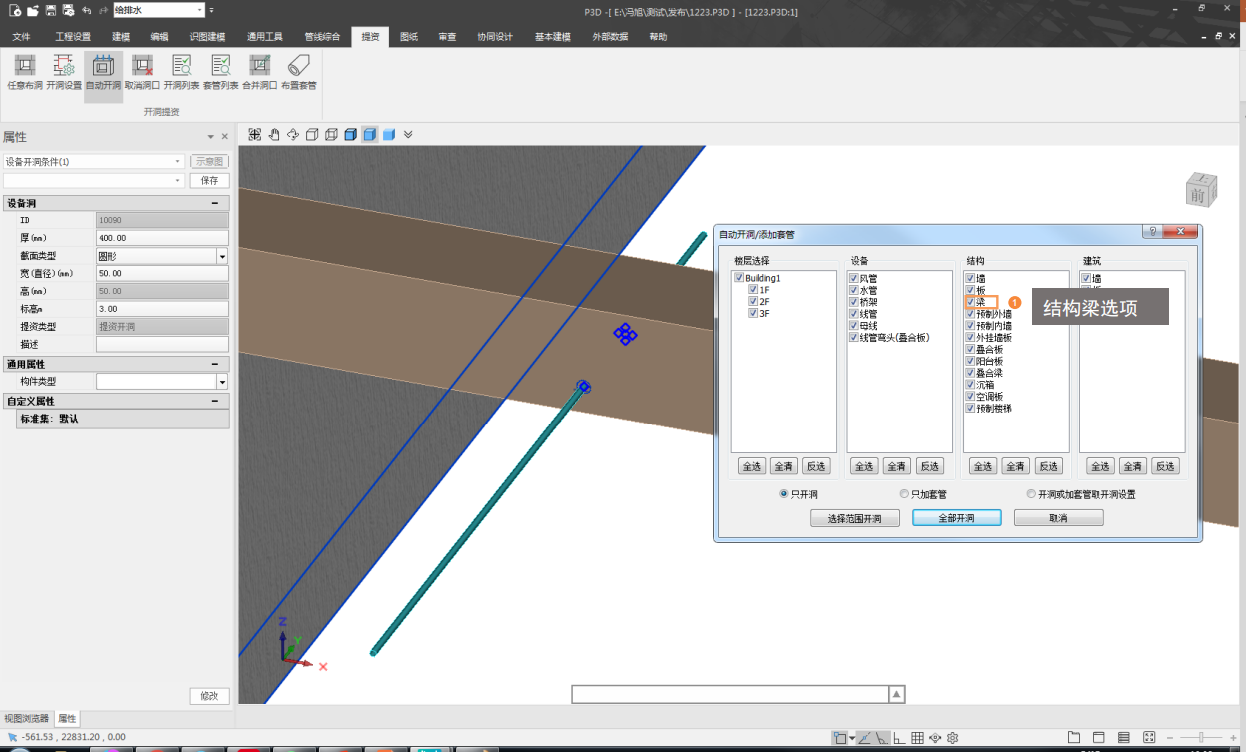Open the 开洞列表 list tool

coord(181,67)
